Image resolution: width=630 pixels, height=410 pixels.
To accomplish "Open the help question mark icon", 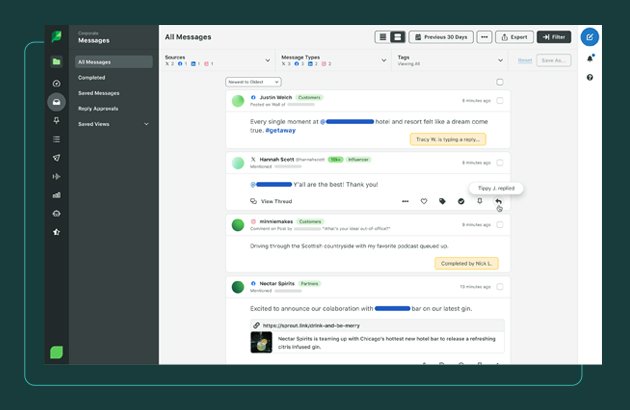I will [x=590, y=77].
